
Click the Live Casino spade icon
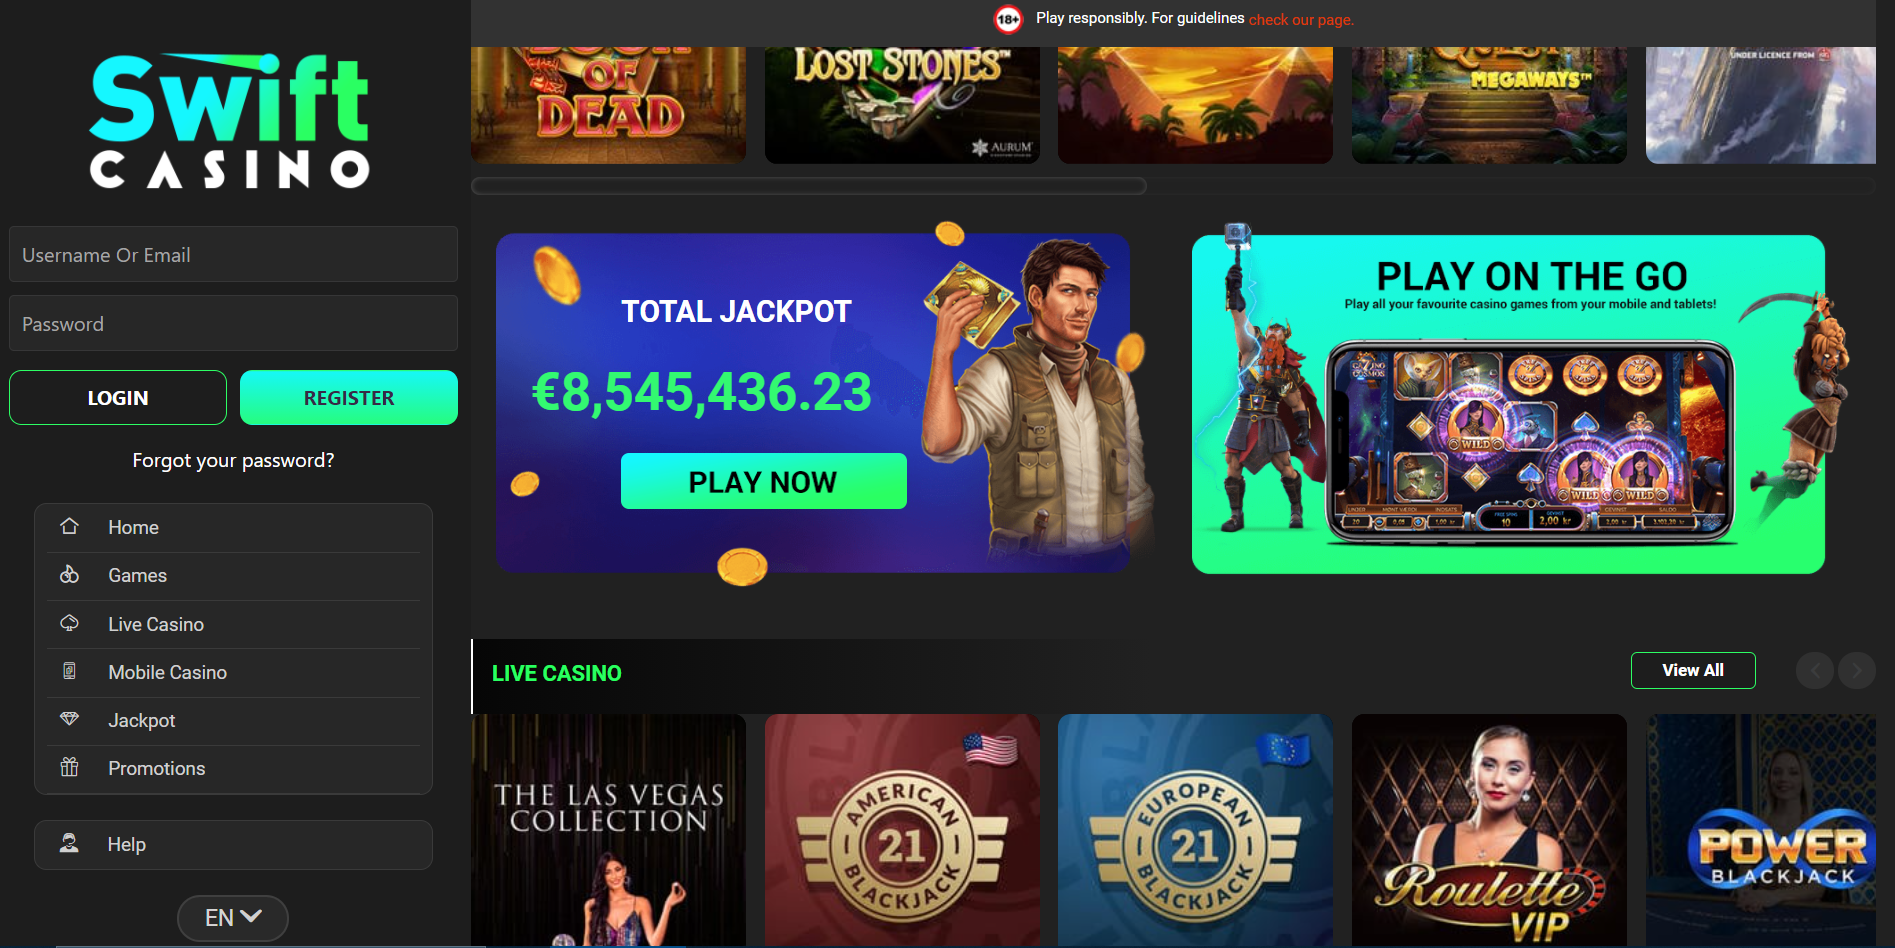69,623
